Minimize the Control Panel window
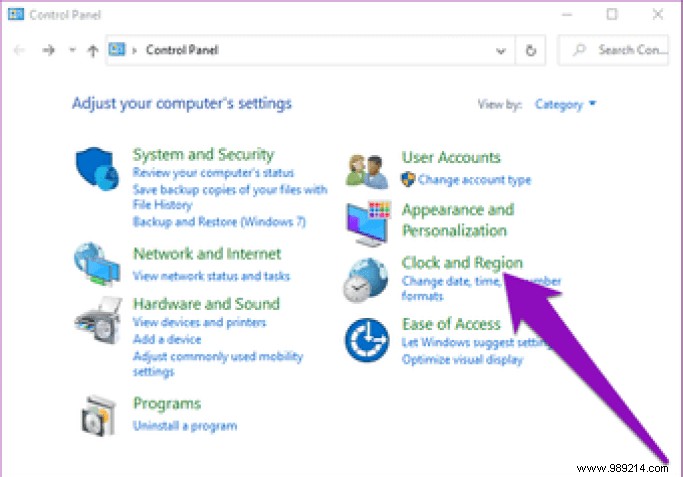This screenshot has width=683, height=477. coord(567,15)
